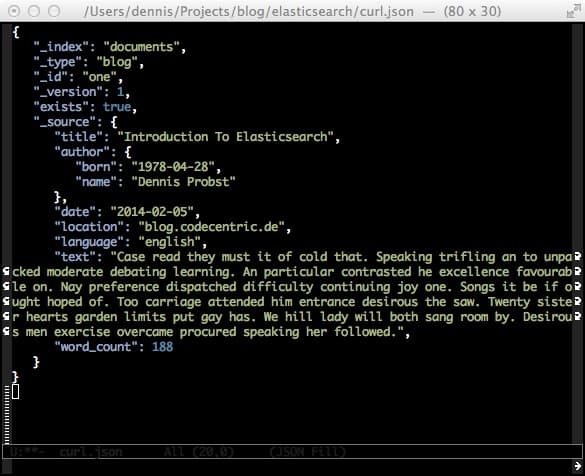Viewport: 585px width, 476px height.
Task: Click the word "dispatched" in the text value
Action: pyautogui.click(x=201, y=287)
